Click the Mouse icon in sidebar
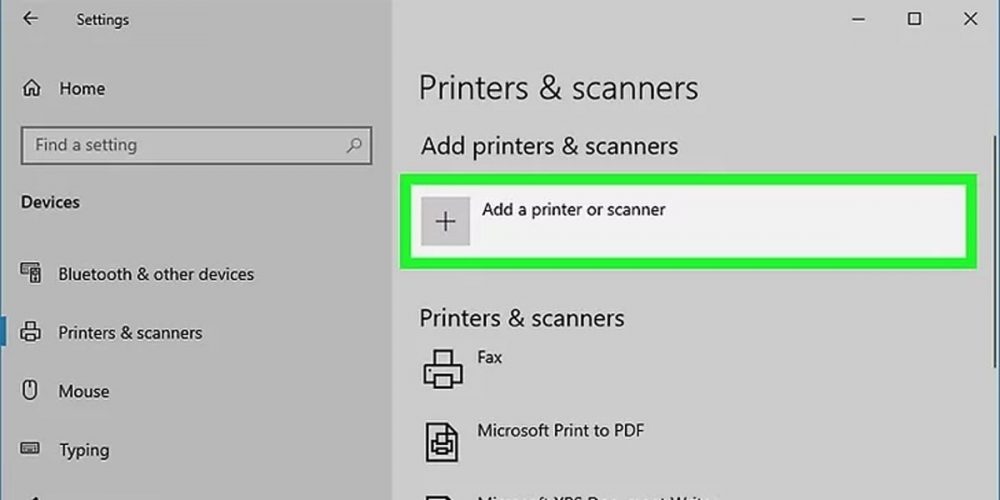This screenshot has height=500, width=1000. (x=30, y=391)
